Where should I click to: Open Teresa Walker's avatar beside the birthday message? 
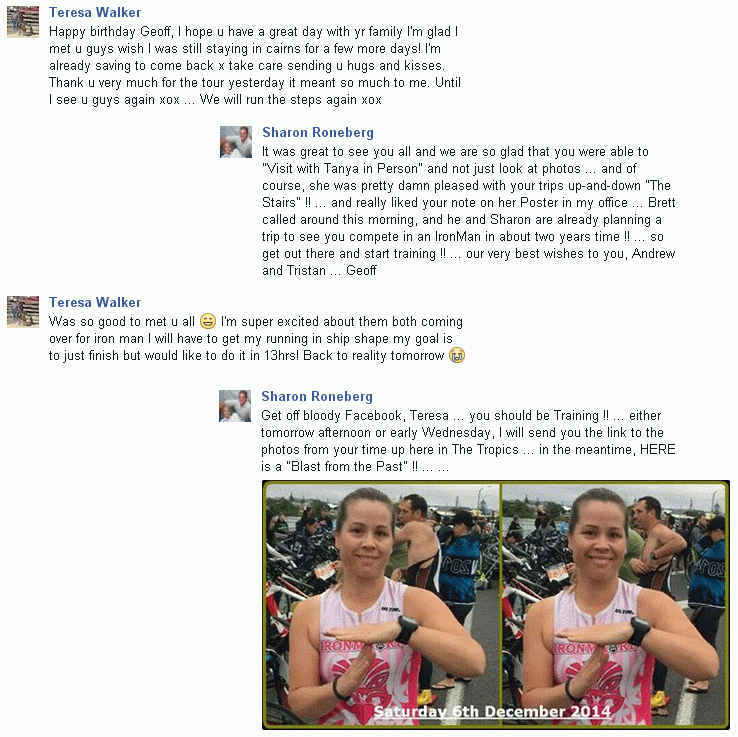(23, 22)
